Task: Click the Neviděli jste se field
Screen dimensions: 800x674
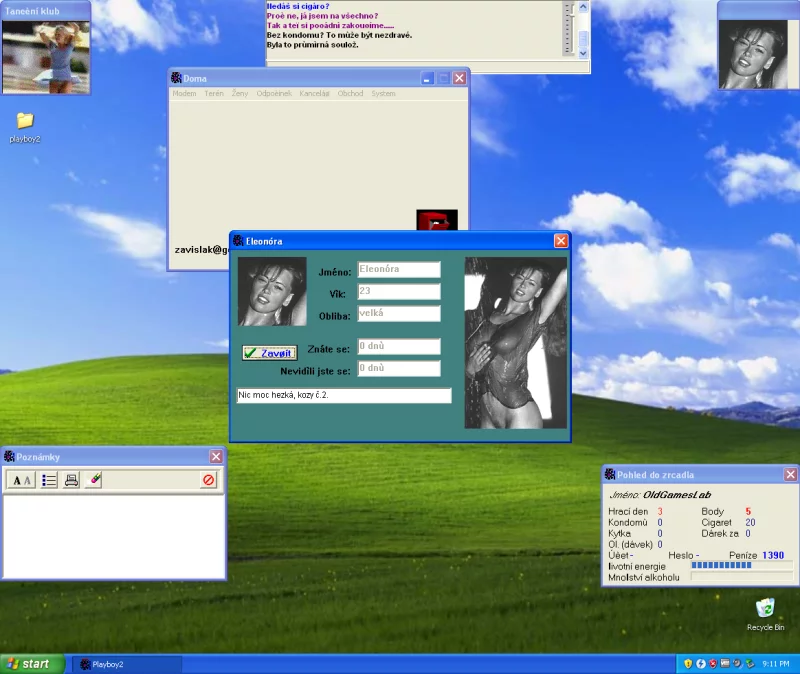Action: pos(399,368)
